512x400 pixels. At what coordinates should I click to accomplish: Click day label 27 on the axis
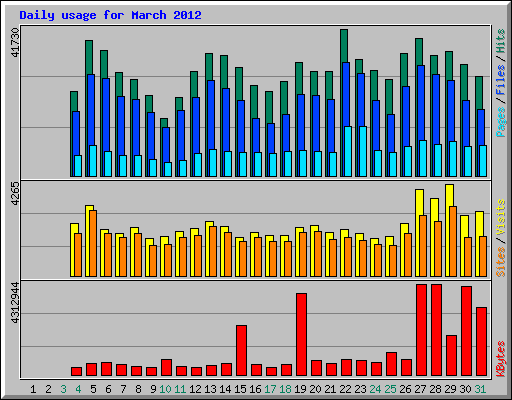420,389
